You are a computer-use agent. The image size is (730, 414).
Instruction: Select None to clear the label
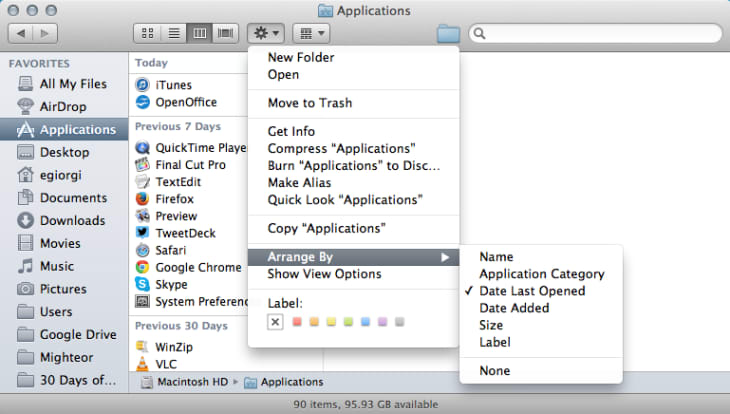click(277, 321)
